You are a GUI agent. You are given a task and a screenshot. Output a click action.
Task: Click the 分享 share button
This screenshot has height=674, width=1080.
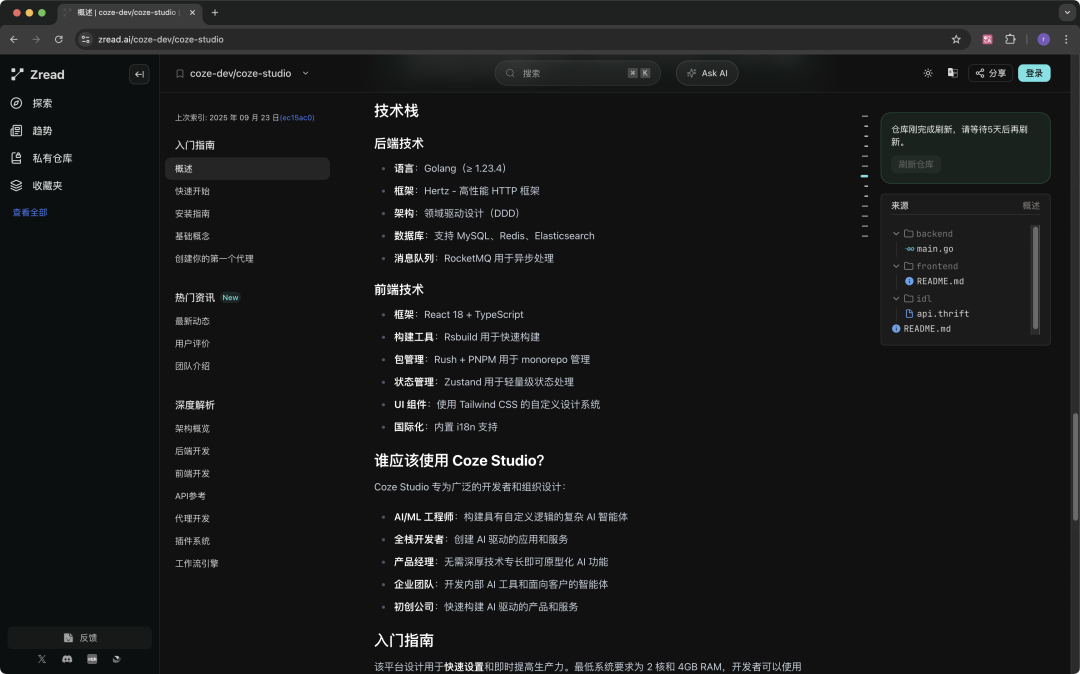[x=990, y=73]
